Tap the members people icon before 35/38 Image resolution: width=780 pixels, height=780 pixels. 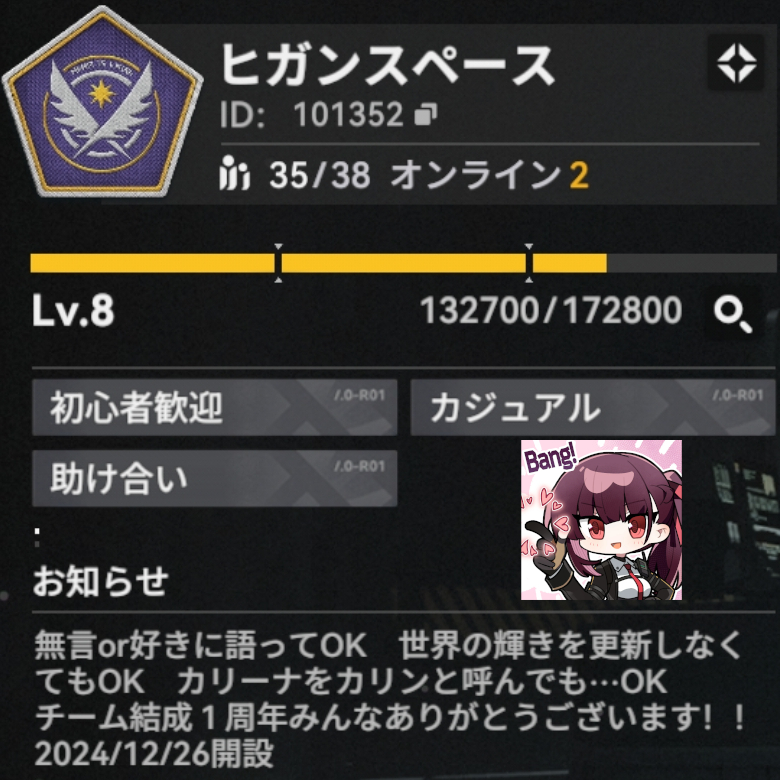233,173
